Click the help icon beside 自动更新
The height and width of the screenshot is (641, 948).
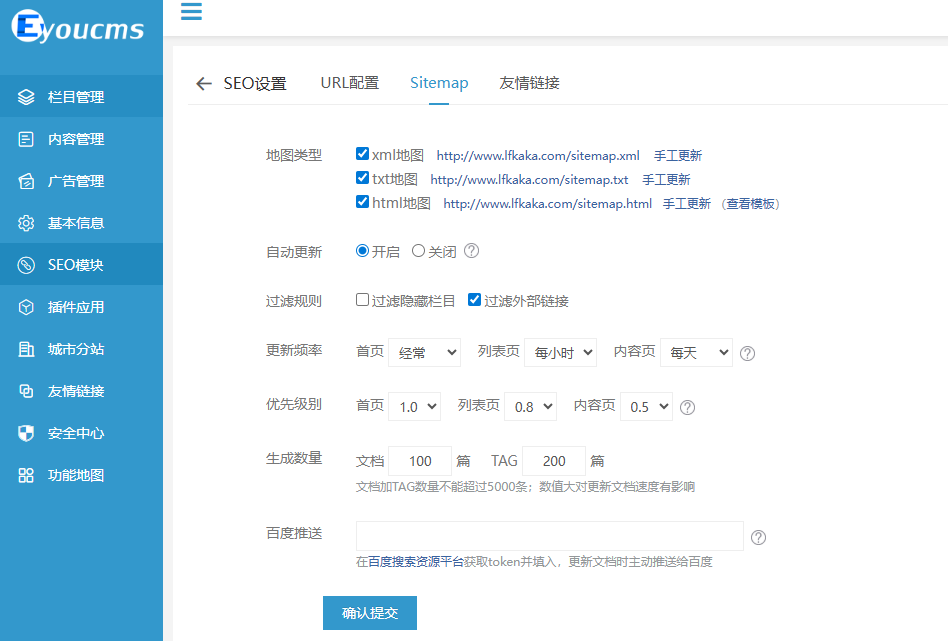pos(471,250)
